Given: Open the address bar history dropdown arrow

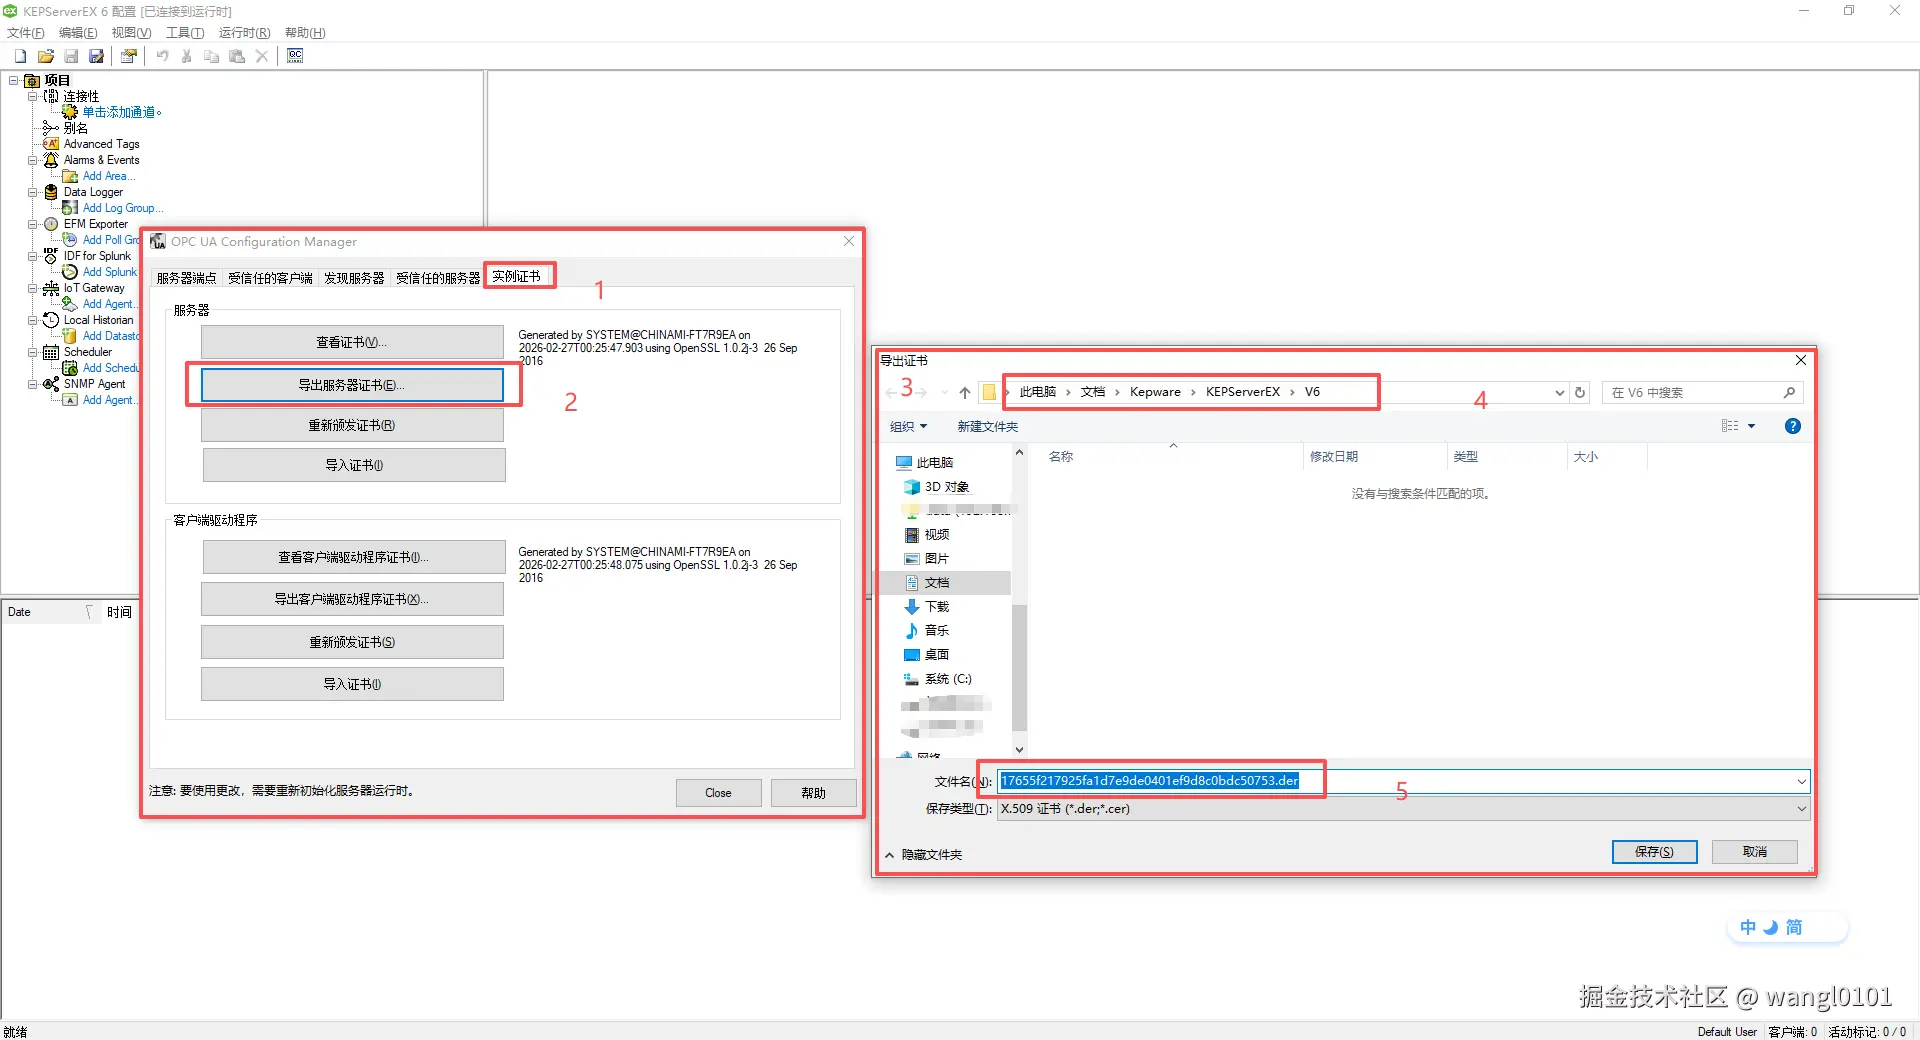Looking at the screenshot, I should pos(1559,392).
